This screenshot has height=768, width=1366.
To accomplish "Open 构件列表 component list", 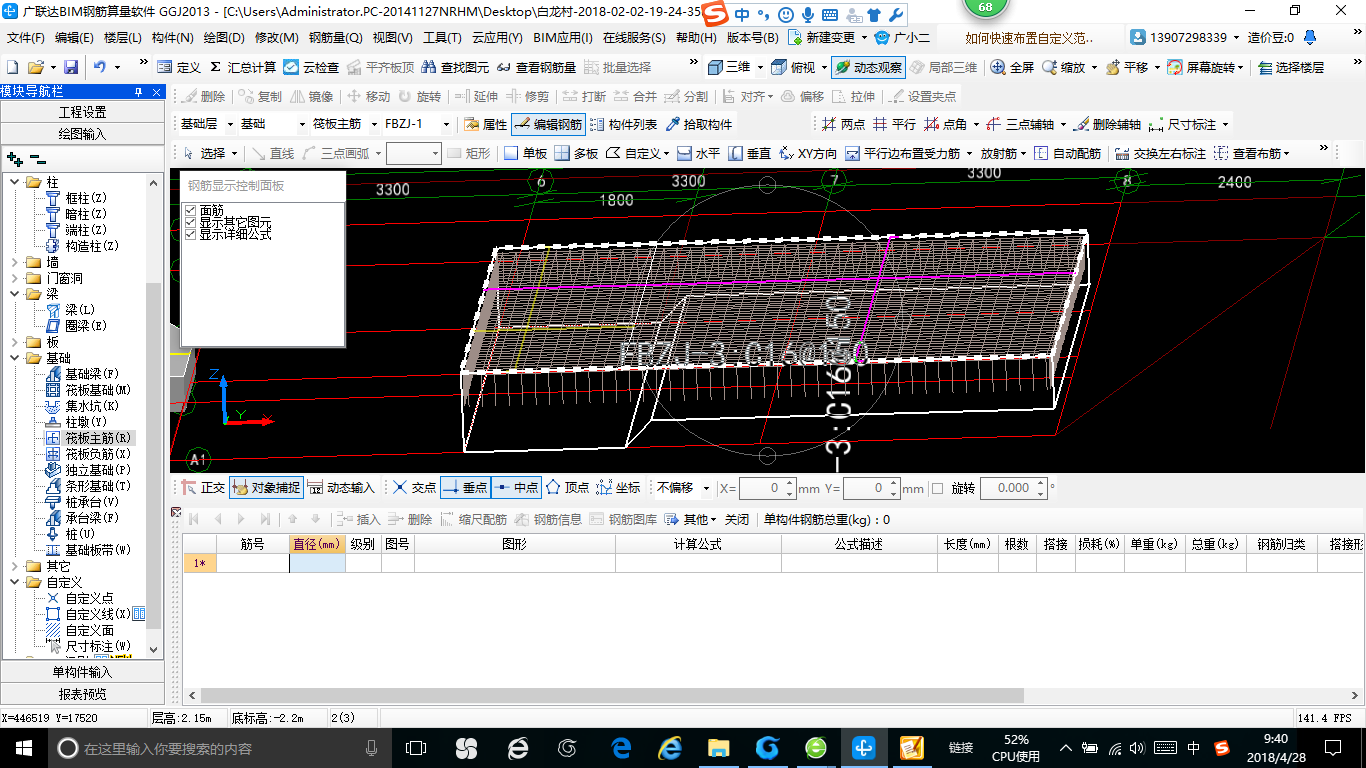I will tap(623, 125).
